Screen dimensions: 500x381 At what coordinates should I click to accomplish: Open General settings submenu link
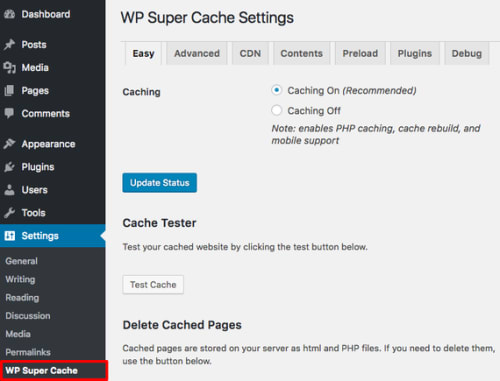pos(21,261)
